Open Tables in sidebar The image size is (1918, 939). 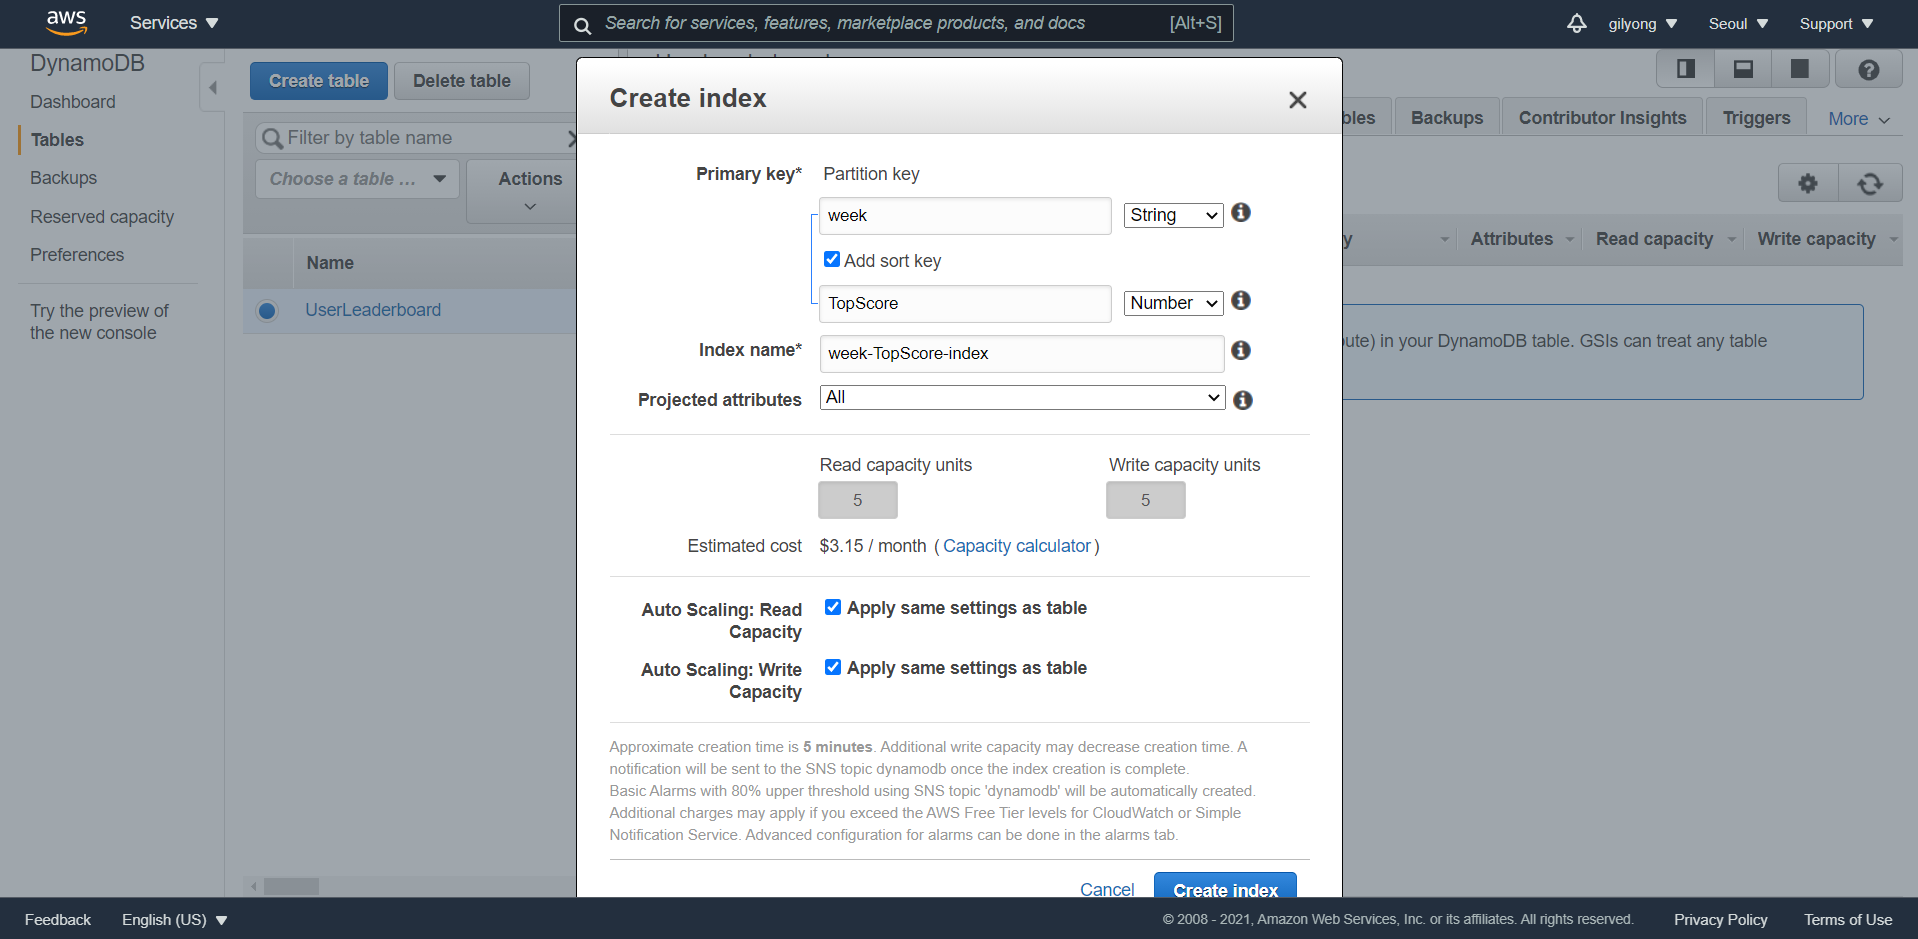[x=57, y=140]
